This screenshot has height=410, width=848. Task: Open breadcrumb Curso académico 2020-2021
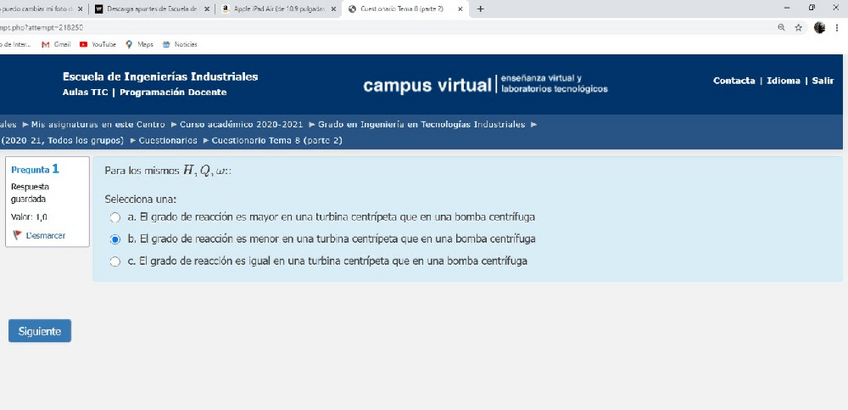pyautogui.click(x=241, y=124)
